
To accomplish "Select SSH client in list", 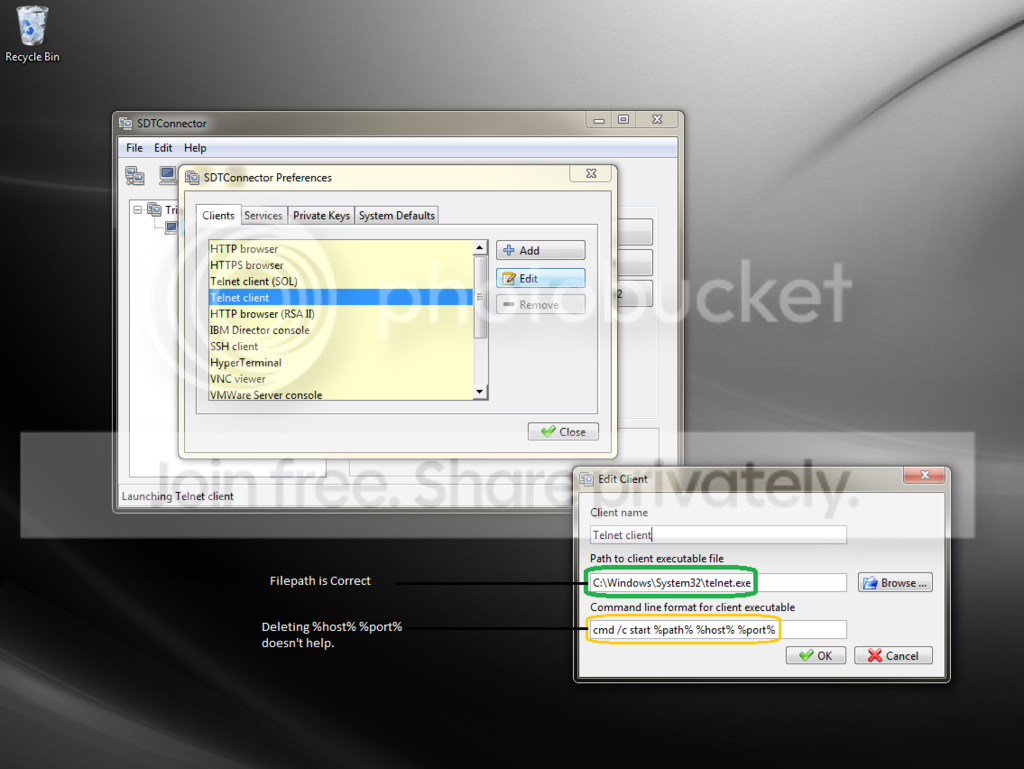I will (x=340, y=346).
